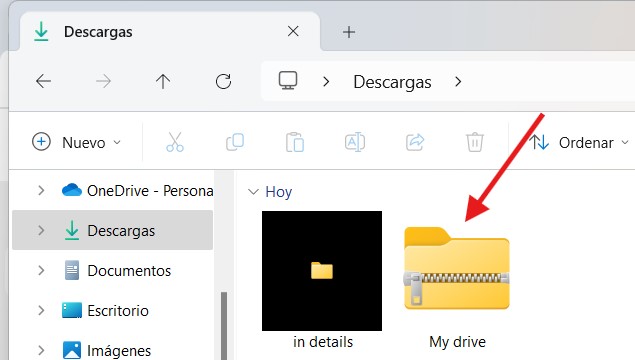Select the My drive zip folder

457,268
